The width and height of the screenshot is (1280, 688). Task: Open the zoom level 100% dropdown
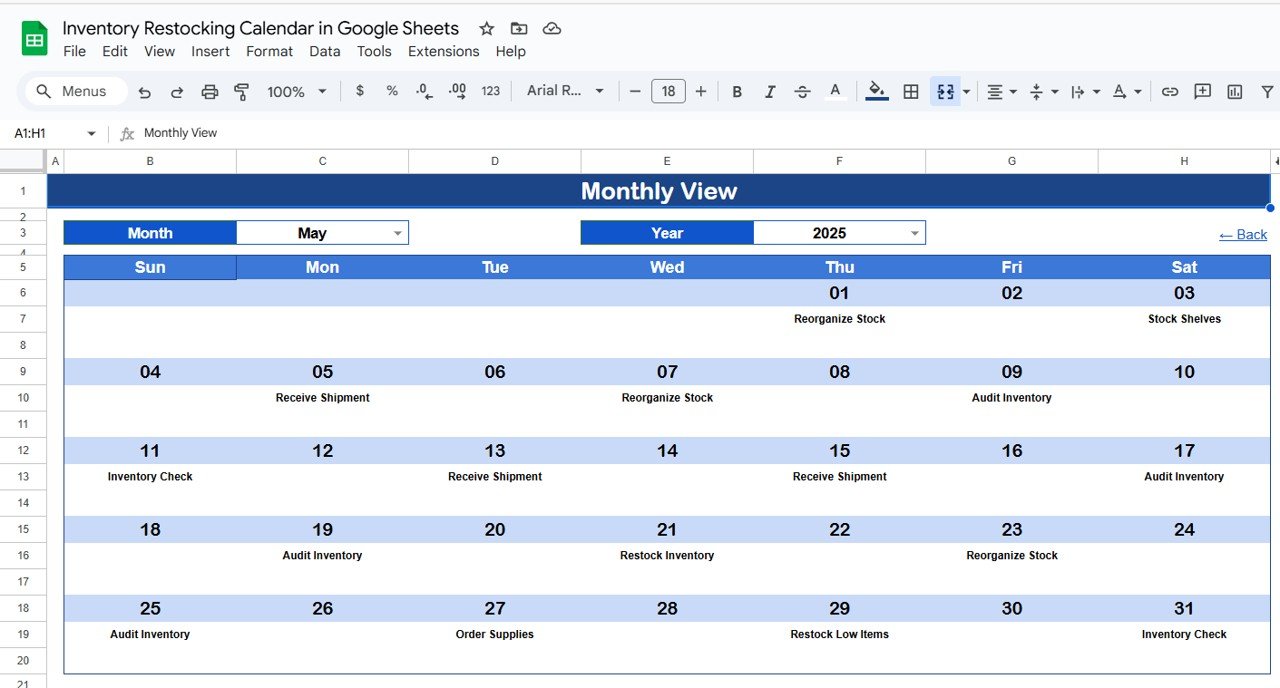(297, 91)
